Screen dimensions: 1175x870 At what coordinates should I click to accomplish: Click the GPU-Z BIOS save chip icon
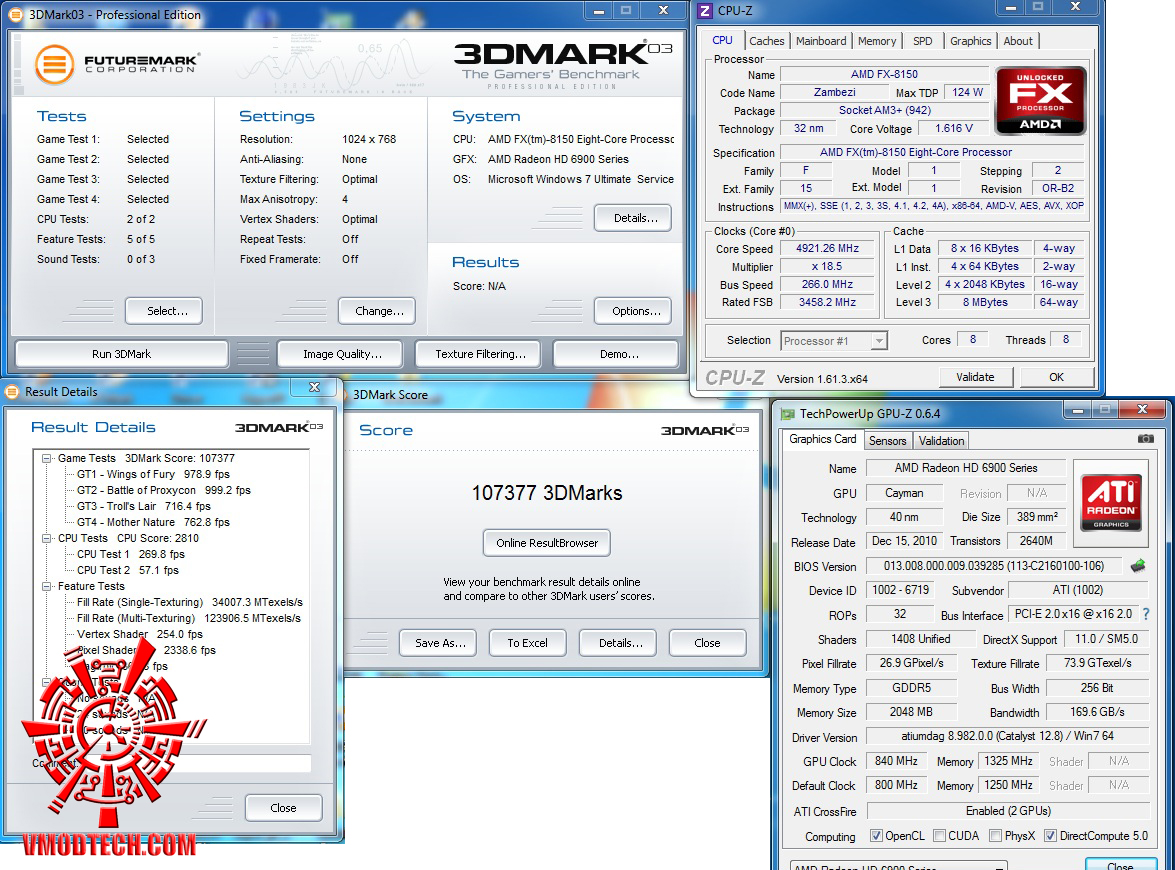(1138, 566)
